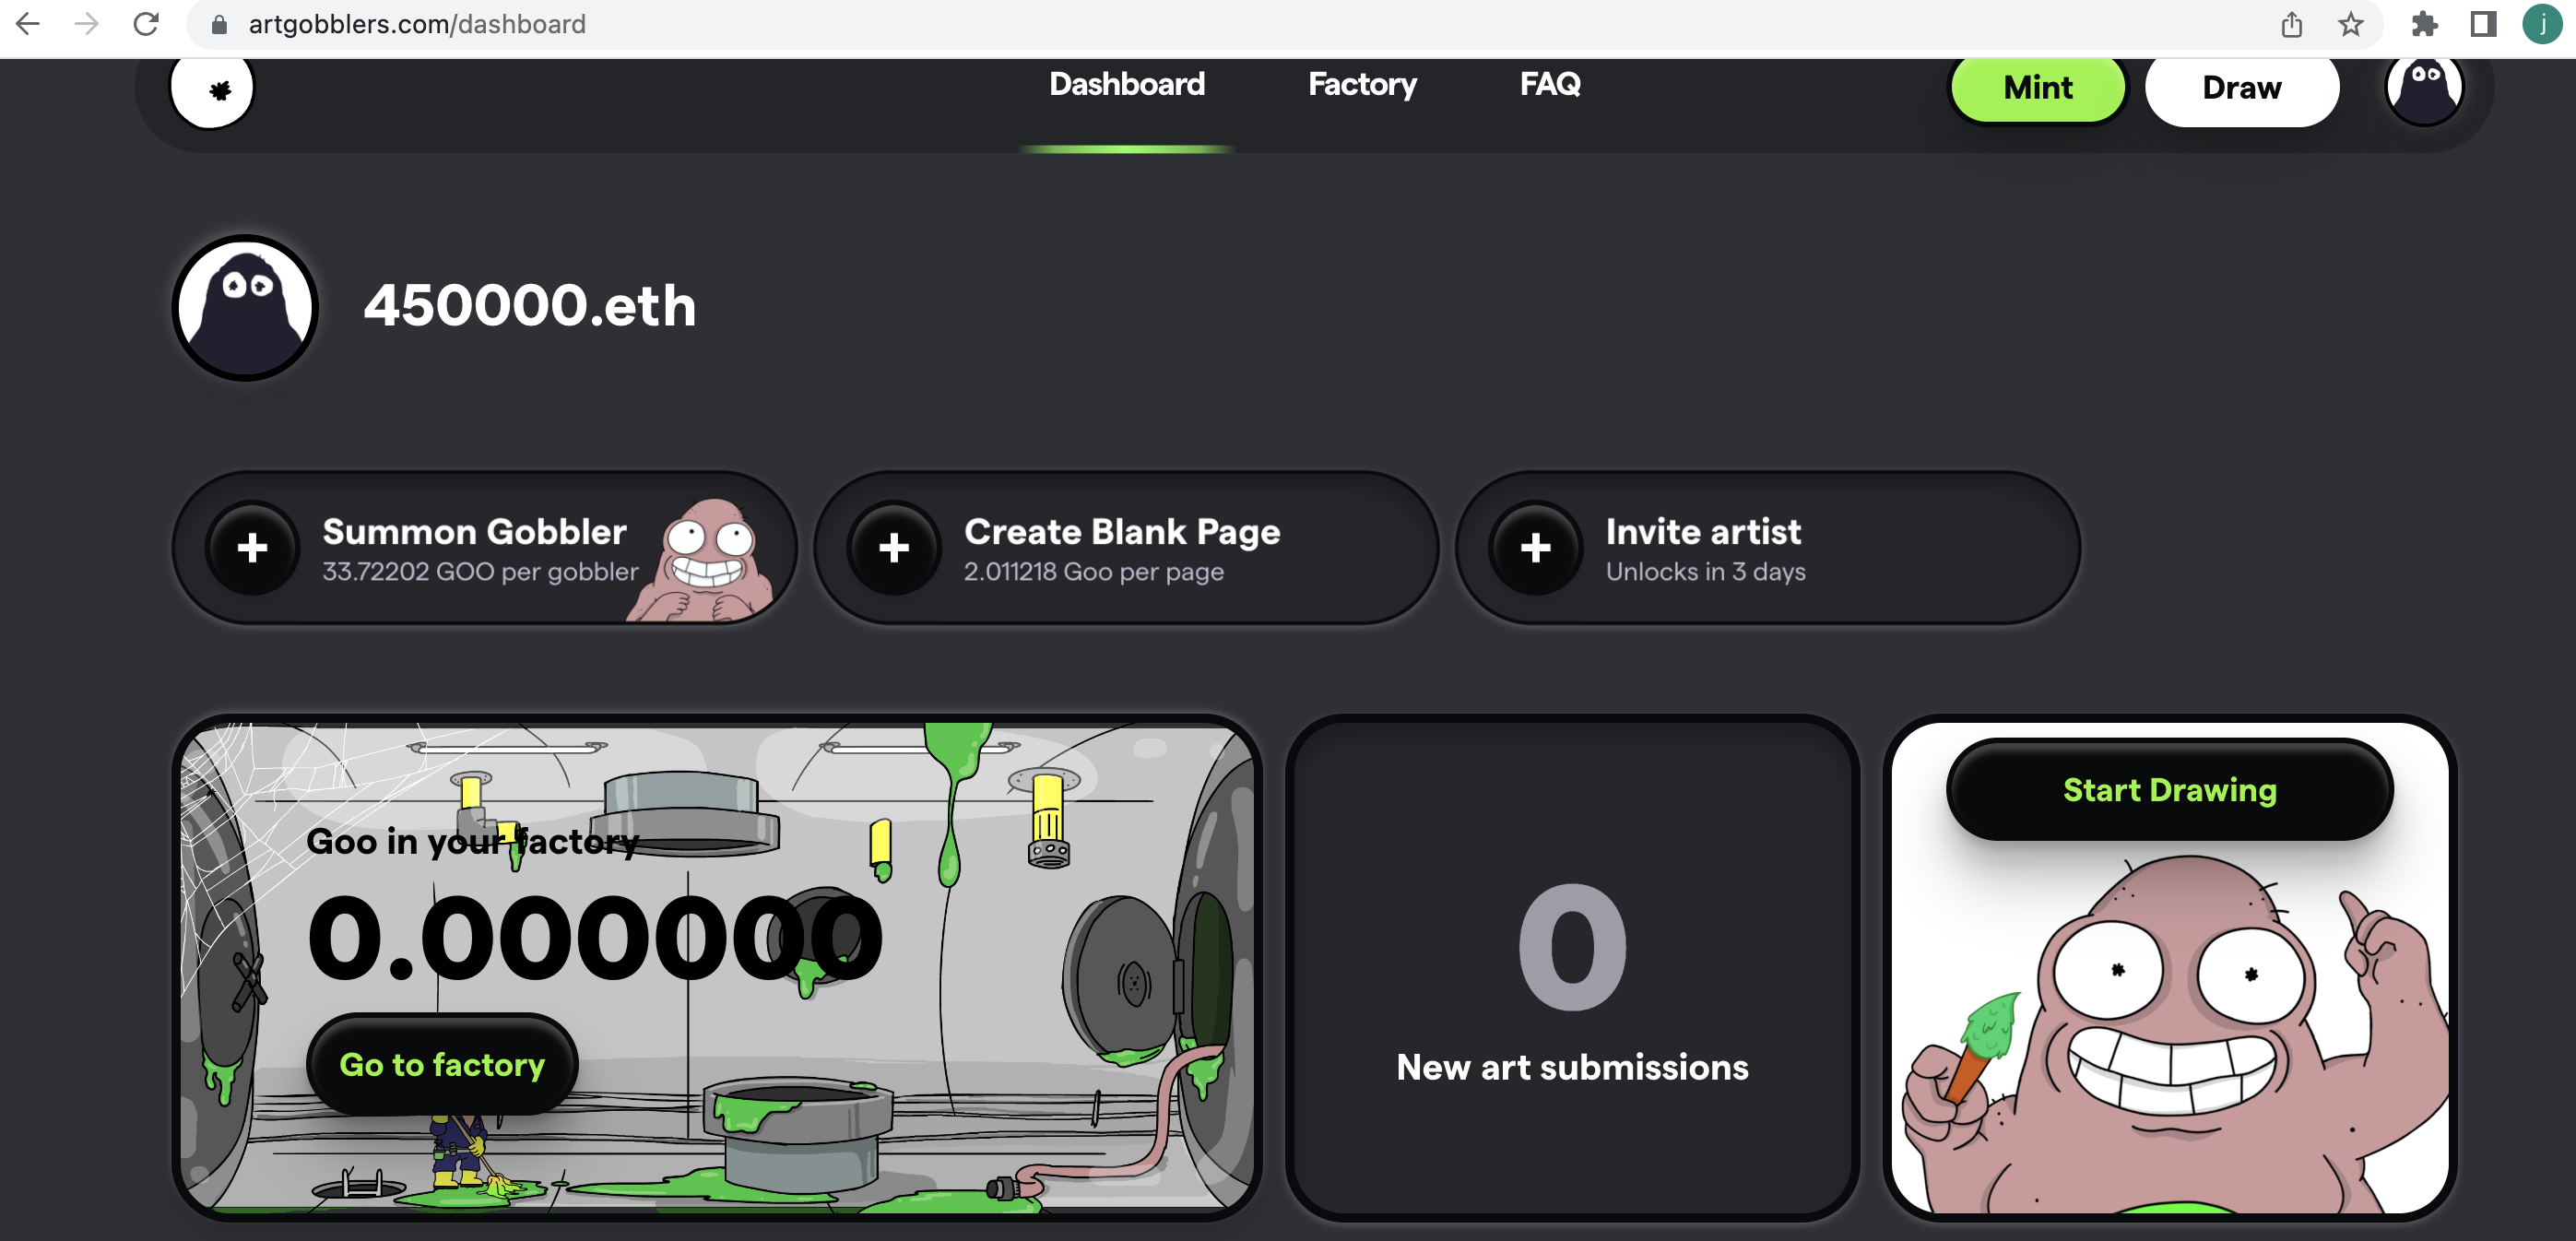
Task: Click the plus icon beside Invite artist
Action: (1536, 548)
